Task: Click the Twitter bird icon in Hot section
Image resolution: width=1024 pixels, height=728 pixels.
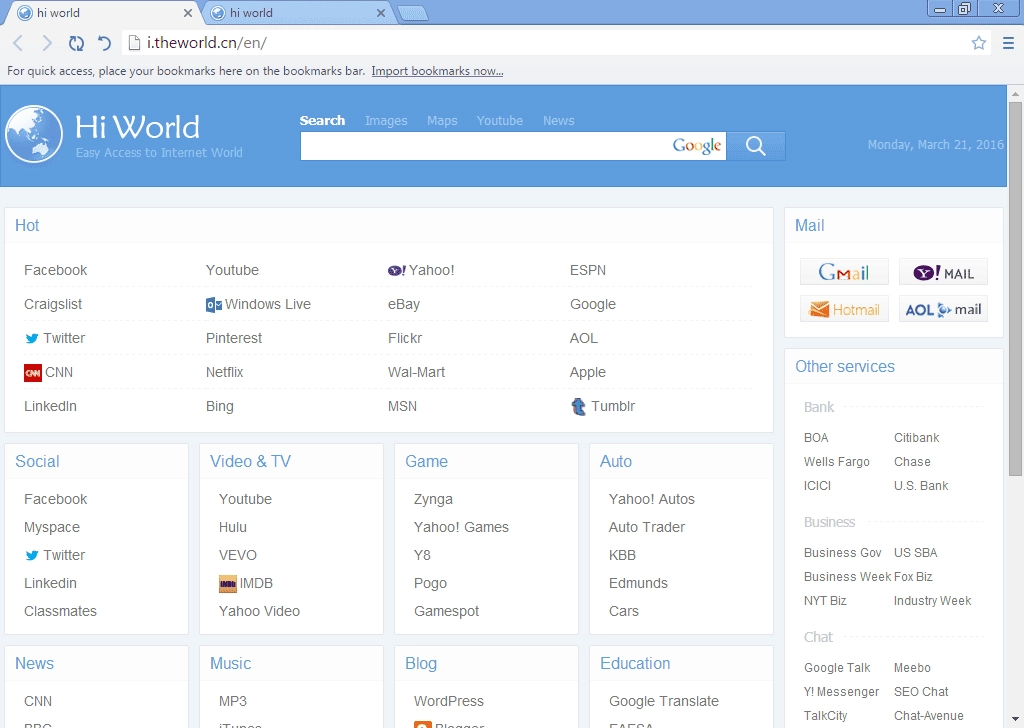Action: click(31, 338)
